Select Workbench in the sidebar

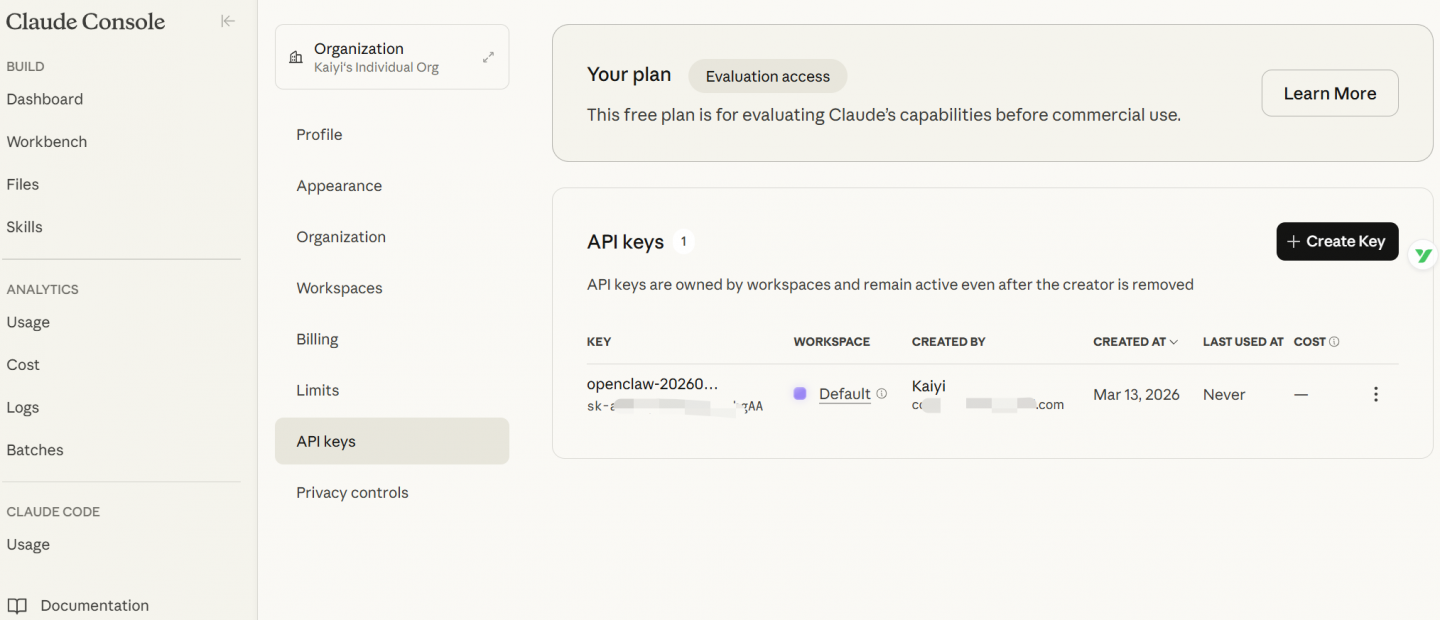pos(47,142)
